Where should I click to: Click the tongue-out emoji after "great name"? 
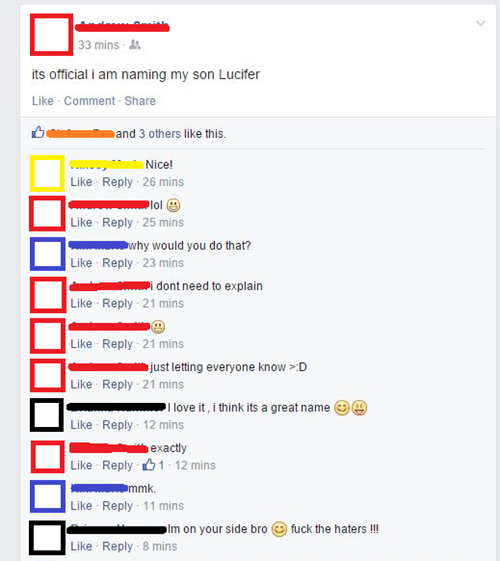click(359, 408)
